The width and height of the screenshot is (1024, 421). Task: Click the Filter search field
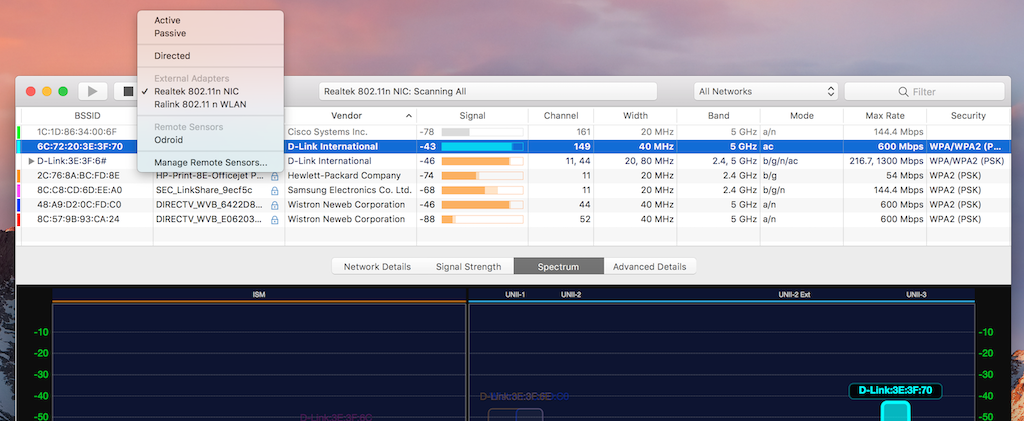tap(924, 91)
